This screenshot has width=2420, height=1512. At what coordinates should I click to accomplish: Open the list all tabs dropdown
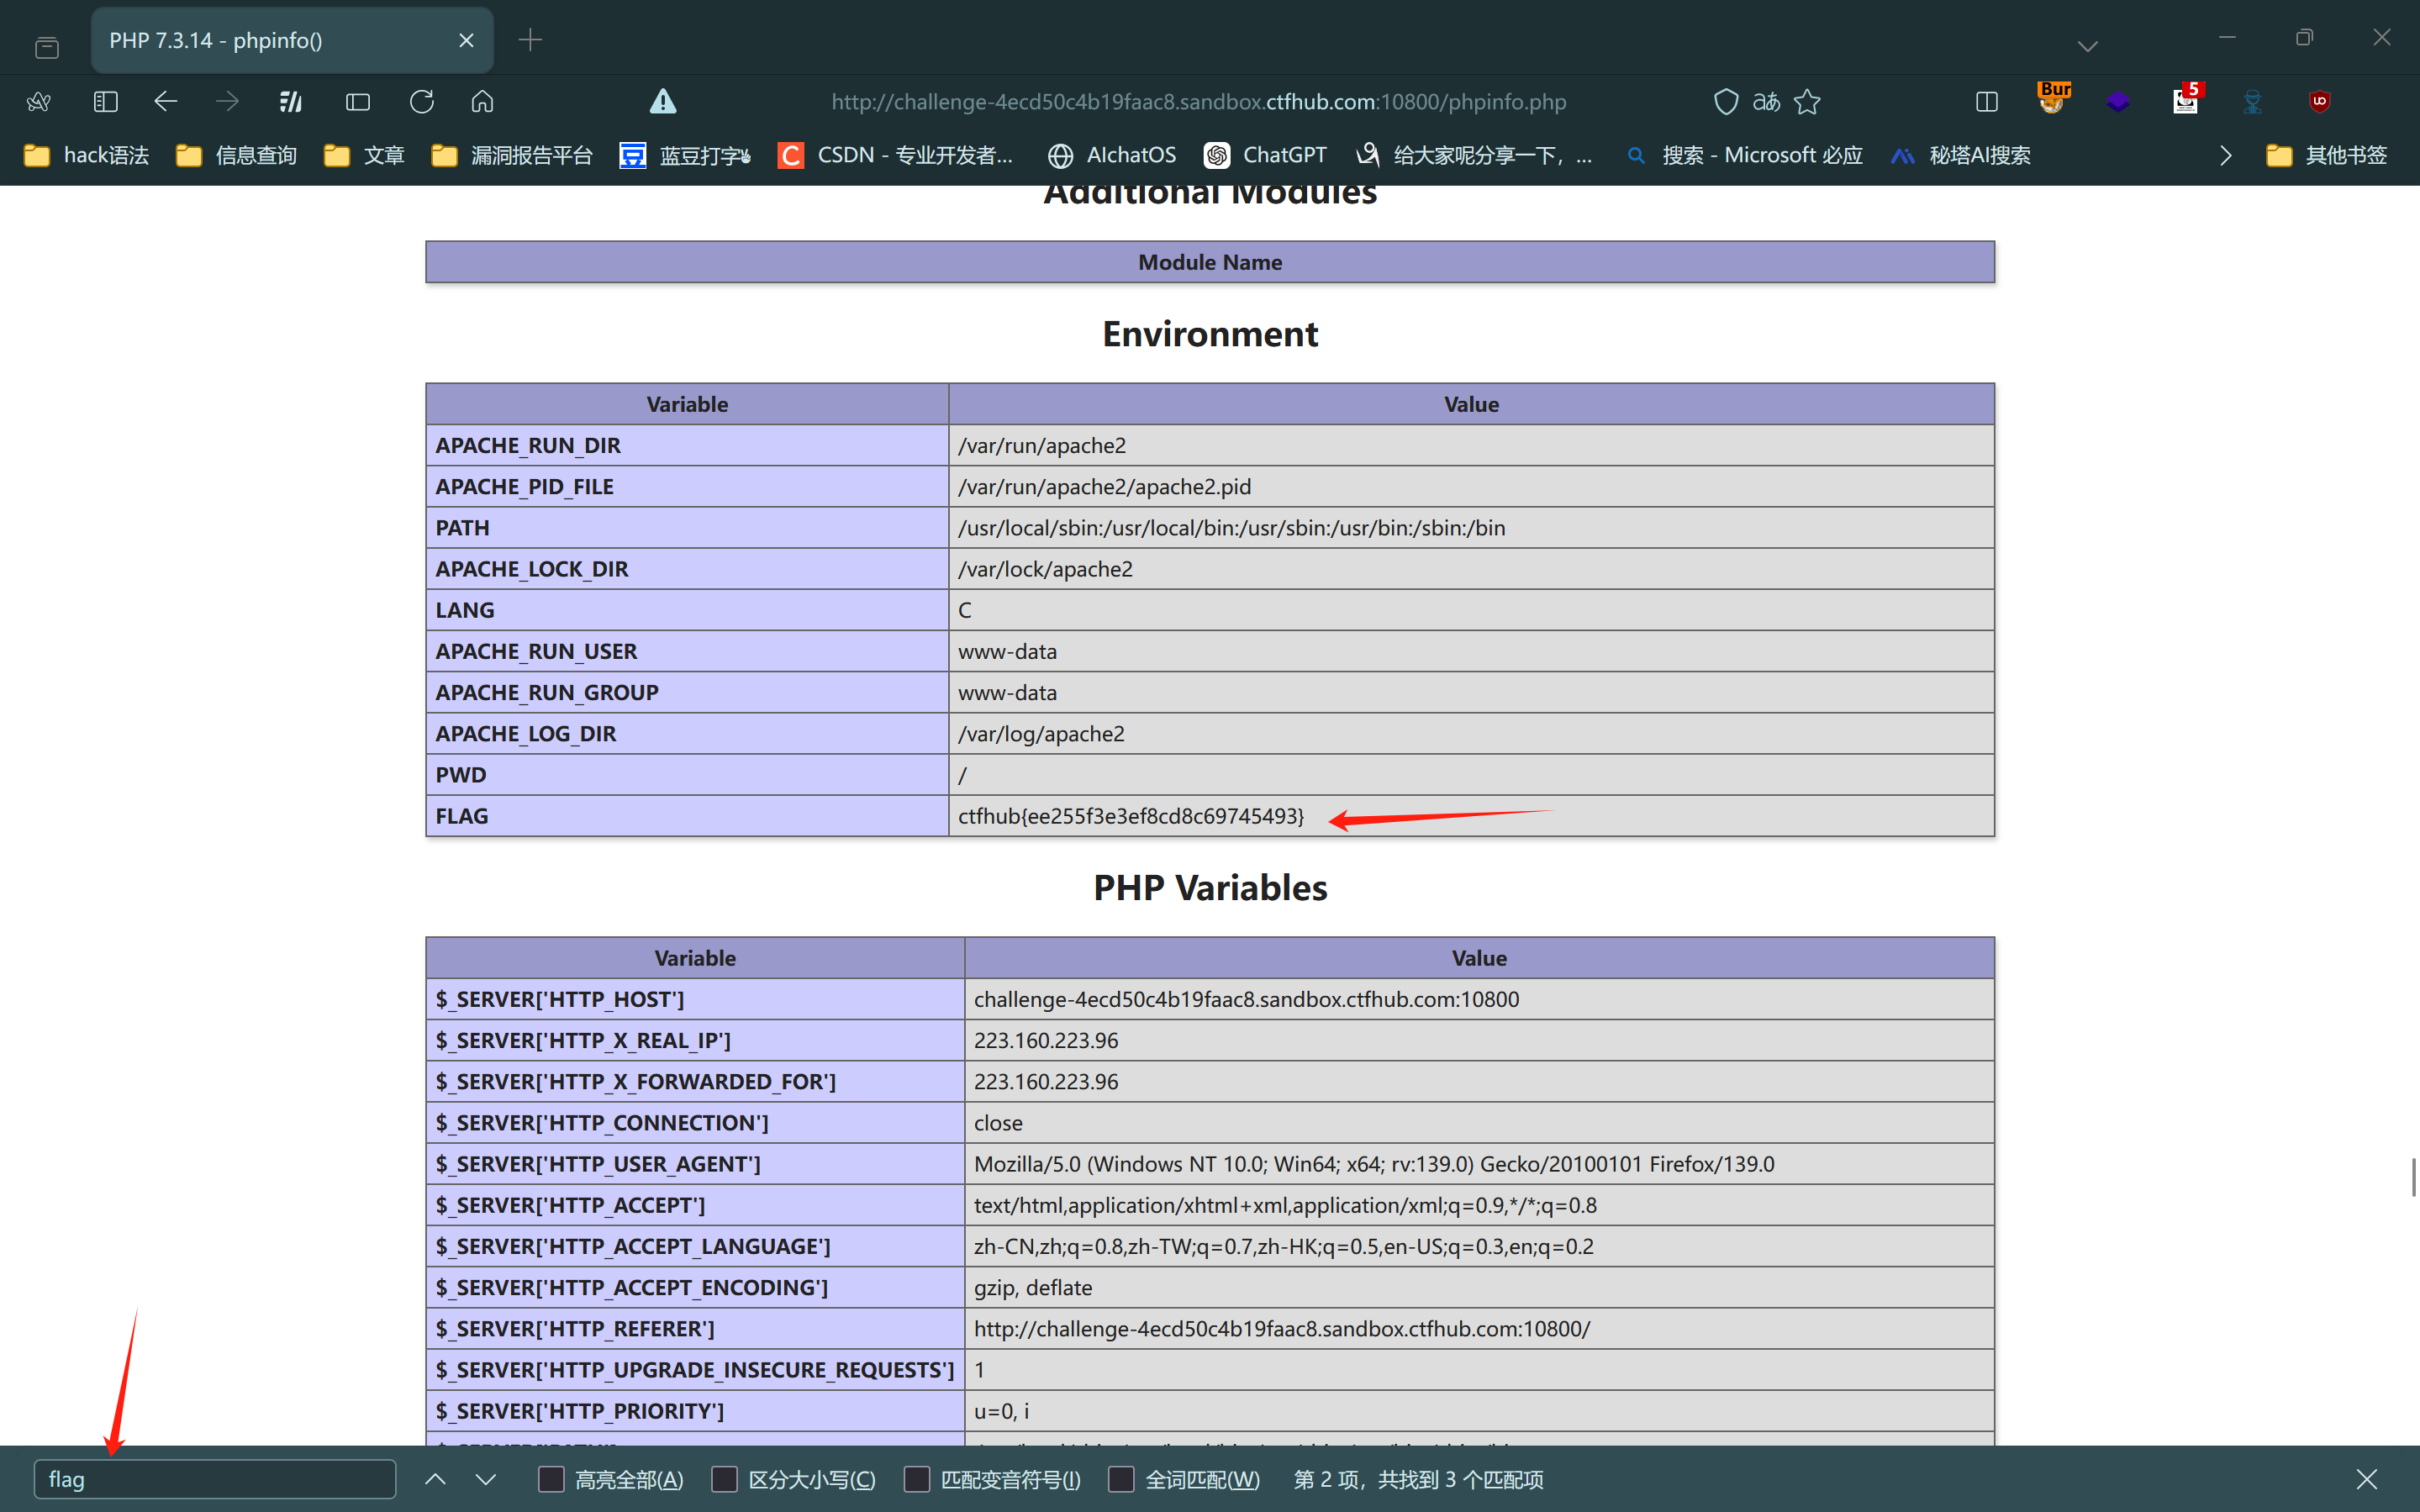pyautogui.click(x=2087, y=45)
